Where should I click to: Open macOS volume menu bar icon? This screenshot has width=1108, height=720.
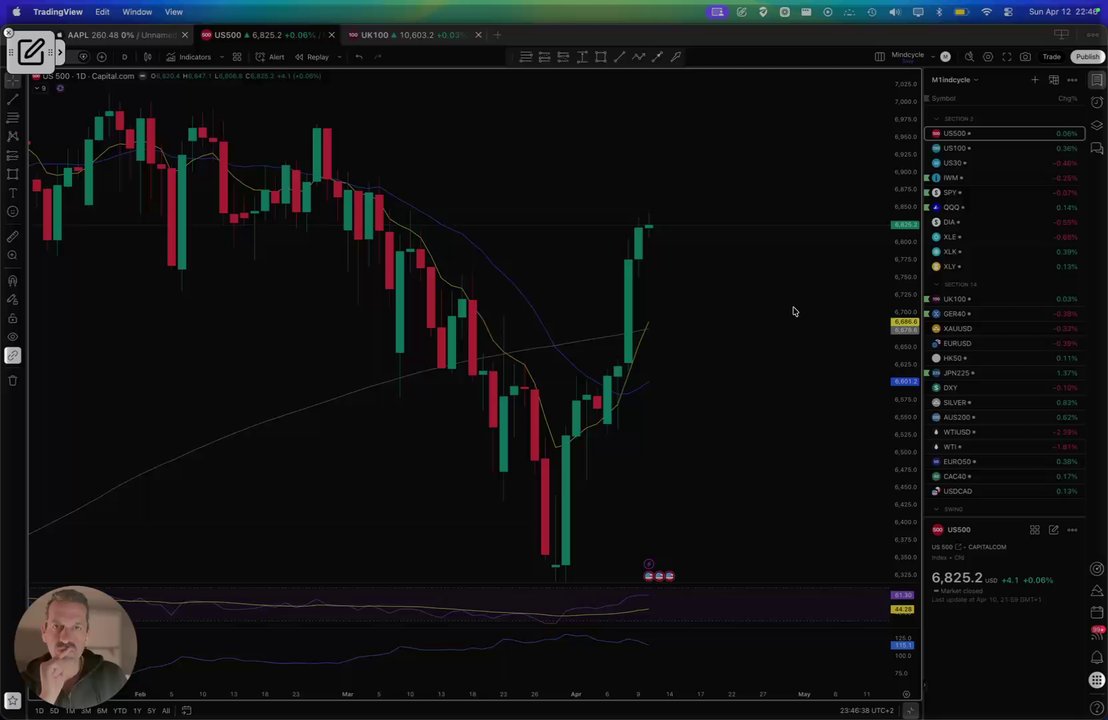point(895,12)
